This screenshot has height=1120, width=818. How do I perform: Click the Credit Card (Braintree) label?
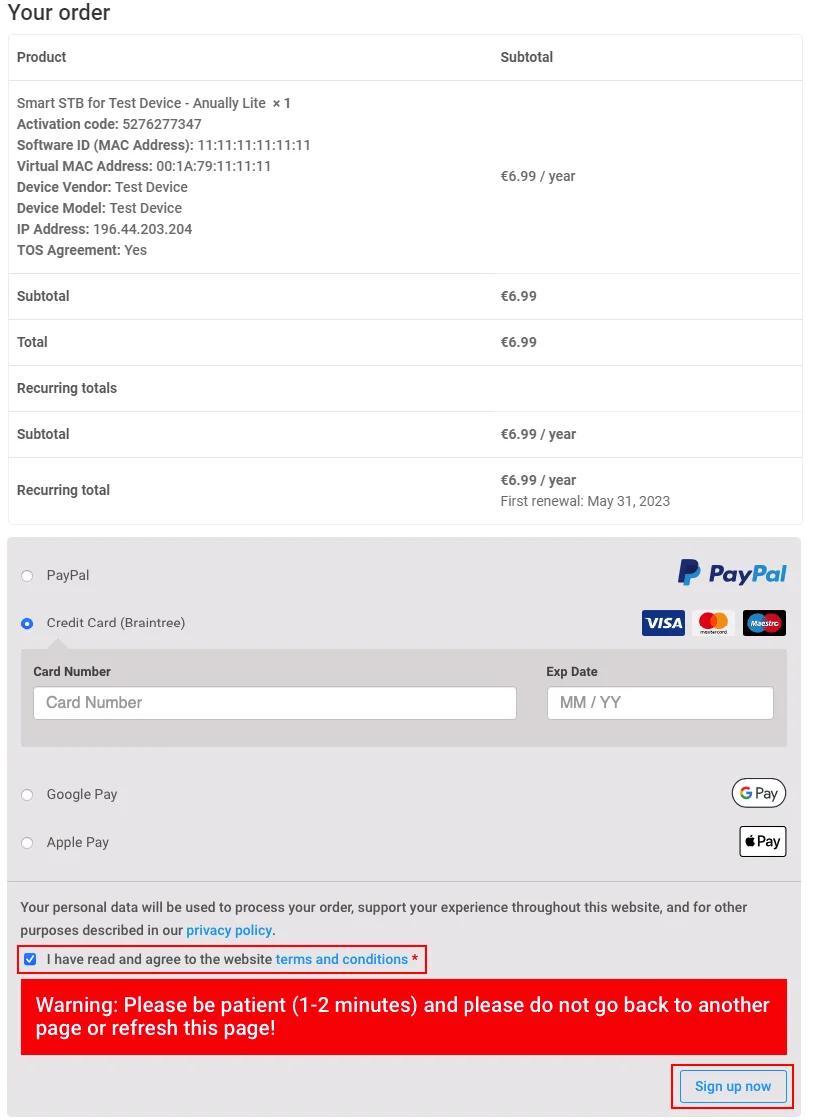[x=116, y=623]
